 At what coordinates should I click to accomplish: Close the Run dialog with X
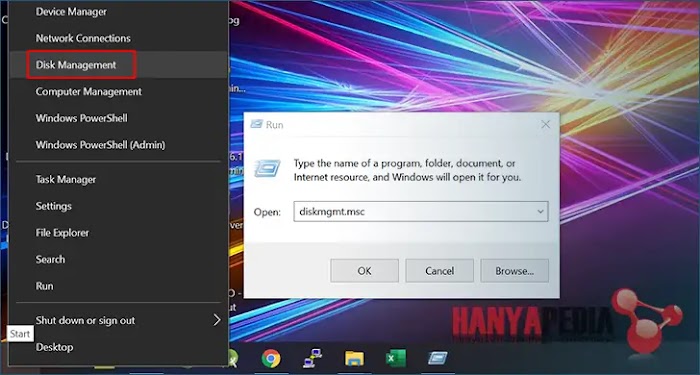tap(546, 125)
